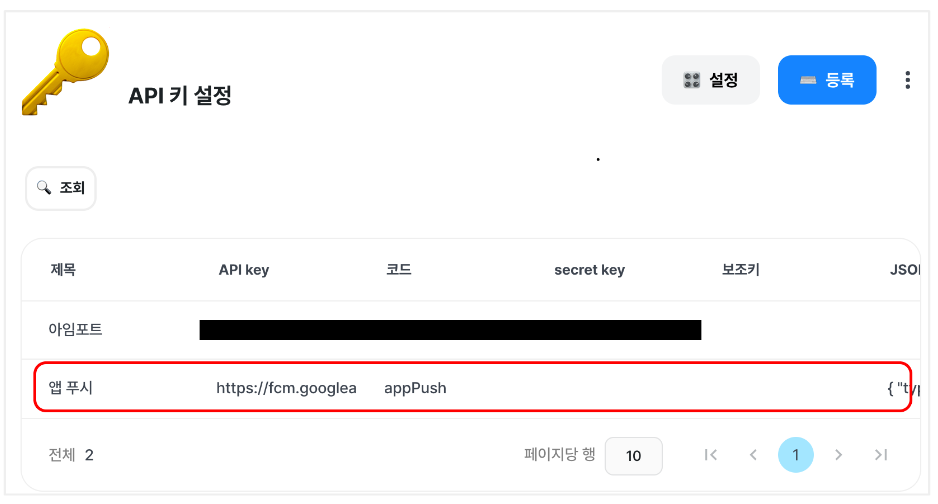The width and height of the screenshot is (938, 504).
Task: Click the blue 등록 register button
Action: tap(827, 80)
